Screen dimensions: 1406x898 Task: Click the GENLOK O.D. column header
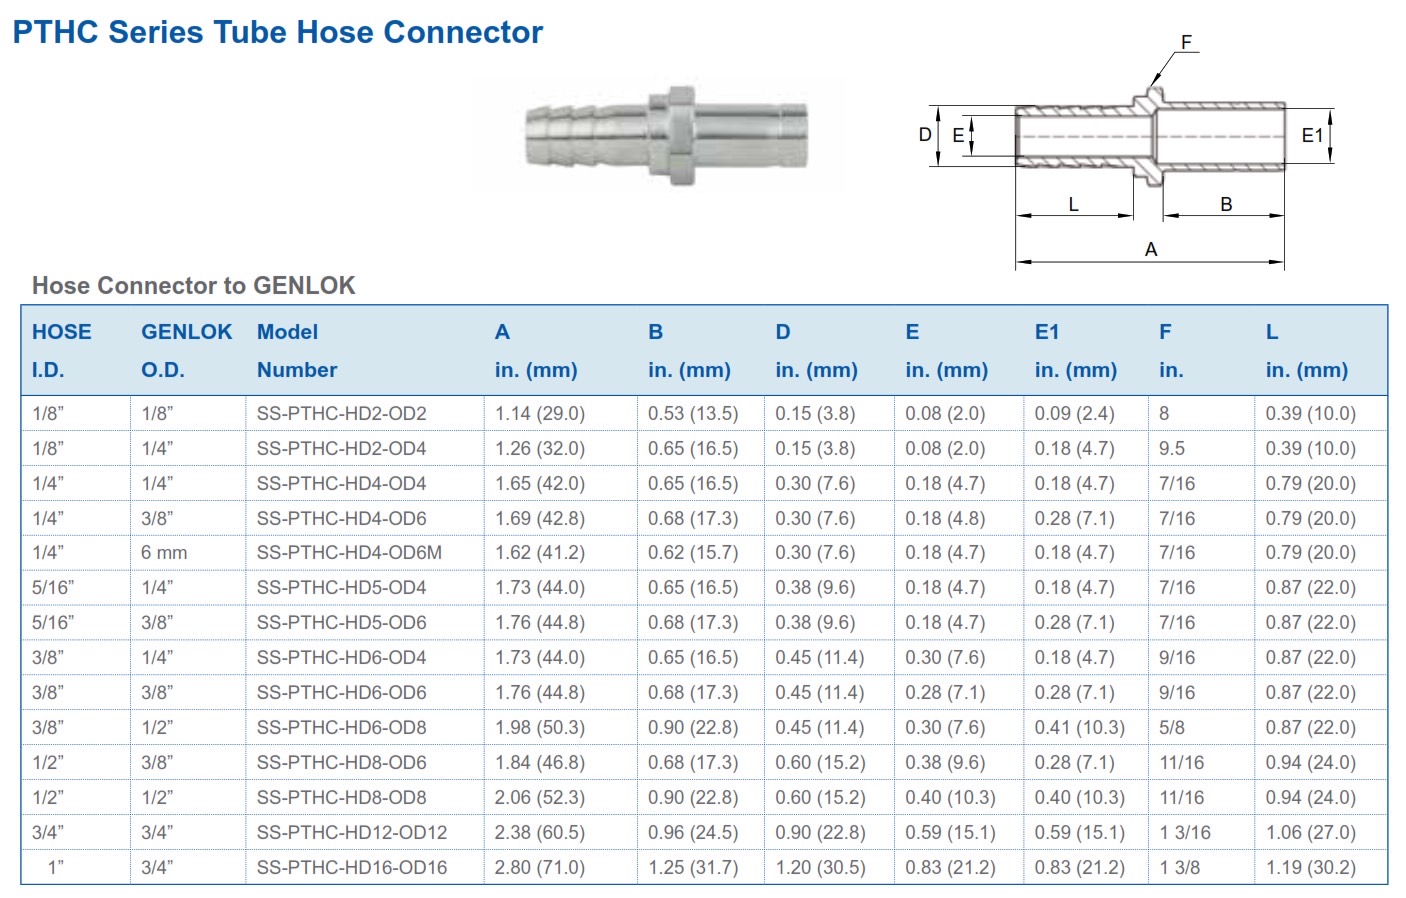186,350
